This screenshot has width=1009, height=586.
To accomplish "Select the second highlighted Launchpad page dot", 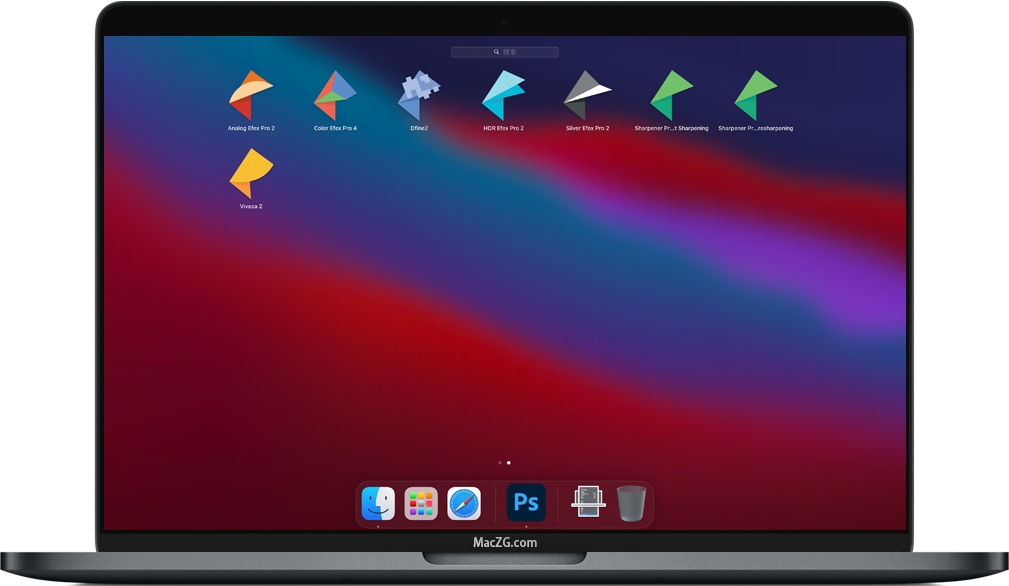I will (x=508, y=462).
